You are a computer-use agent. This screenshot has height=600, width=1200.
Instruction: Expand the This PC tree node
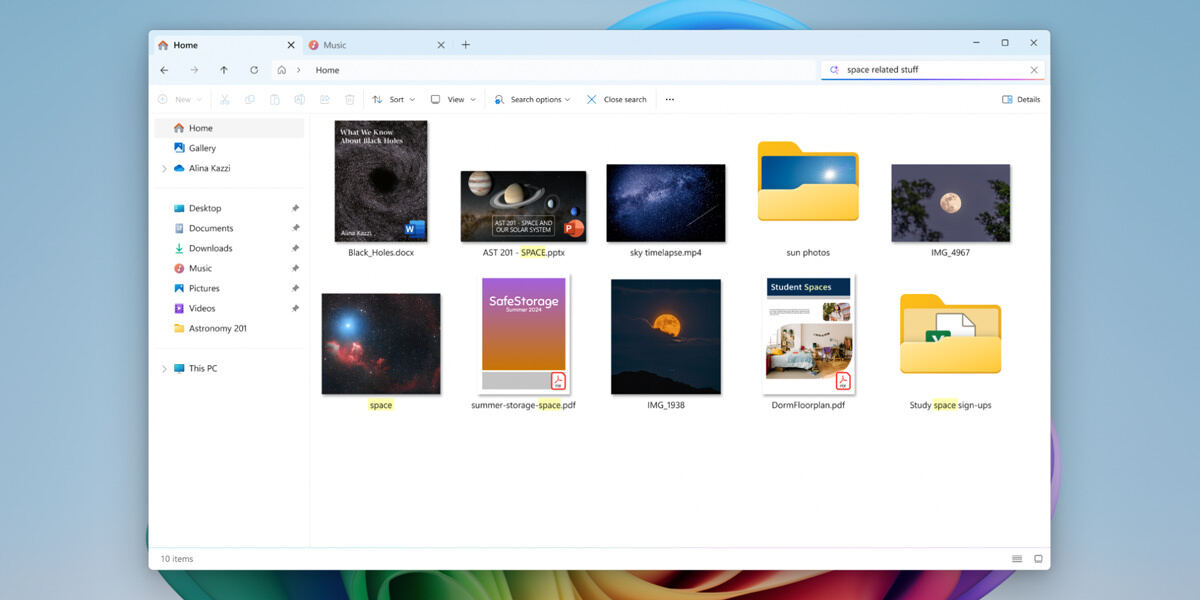(164, 368)
